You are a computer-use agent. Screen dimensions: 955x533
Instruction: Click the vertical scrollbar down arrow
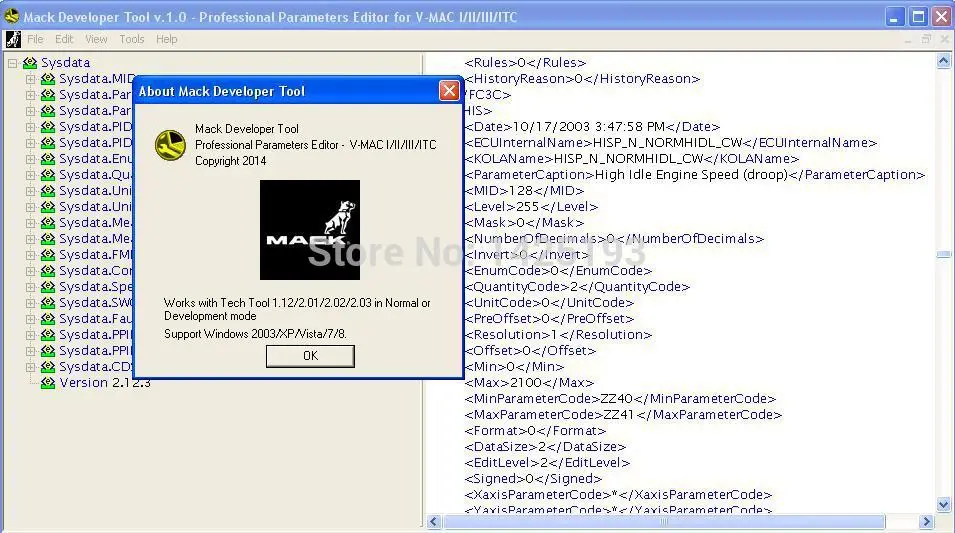tap(943, 504)
